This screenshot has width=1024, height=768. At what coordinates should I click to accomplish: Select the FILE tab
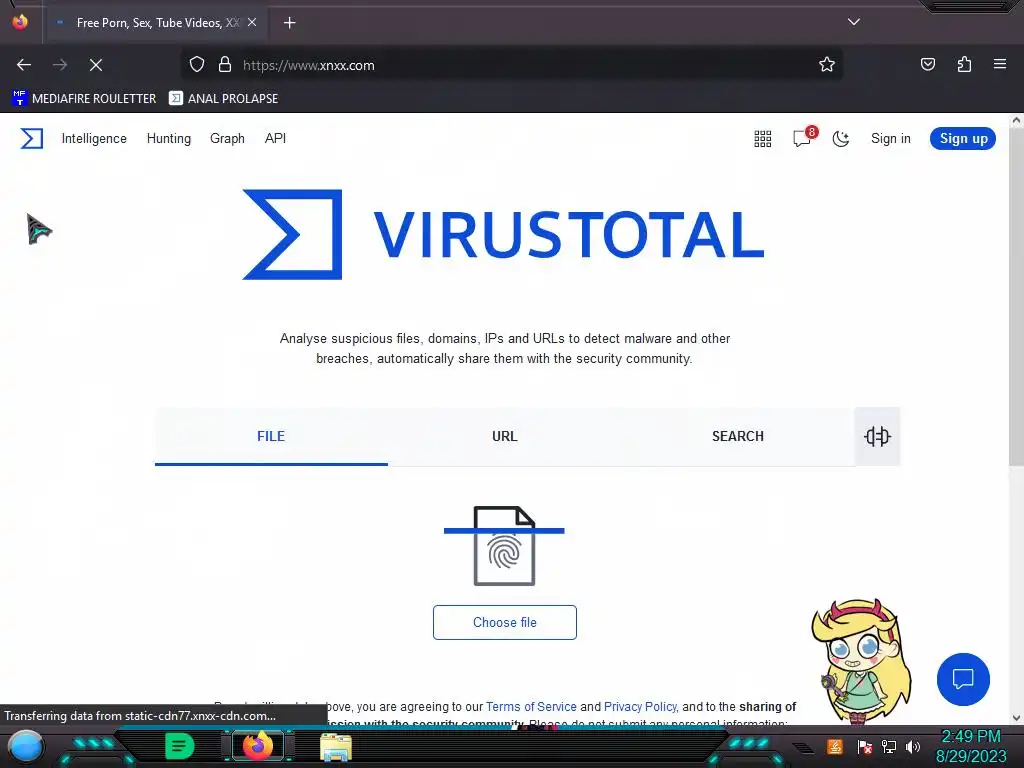(x=271, y=436)
